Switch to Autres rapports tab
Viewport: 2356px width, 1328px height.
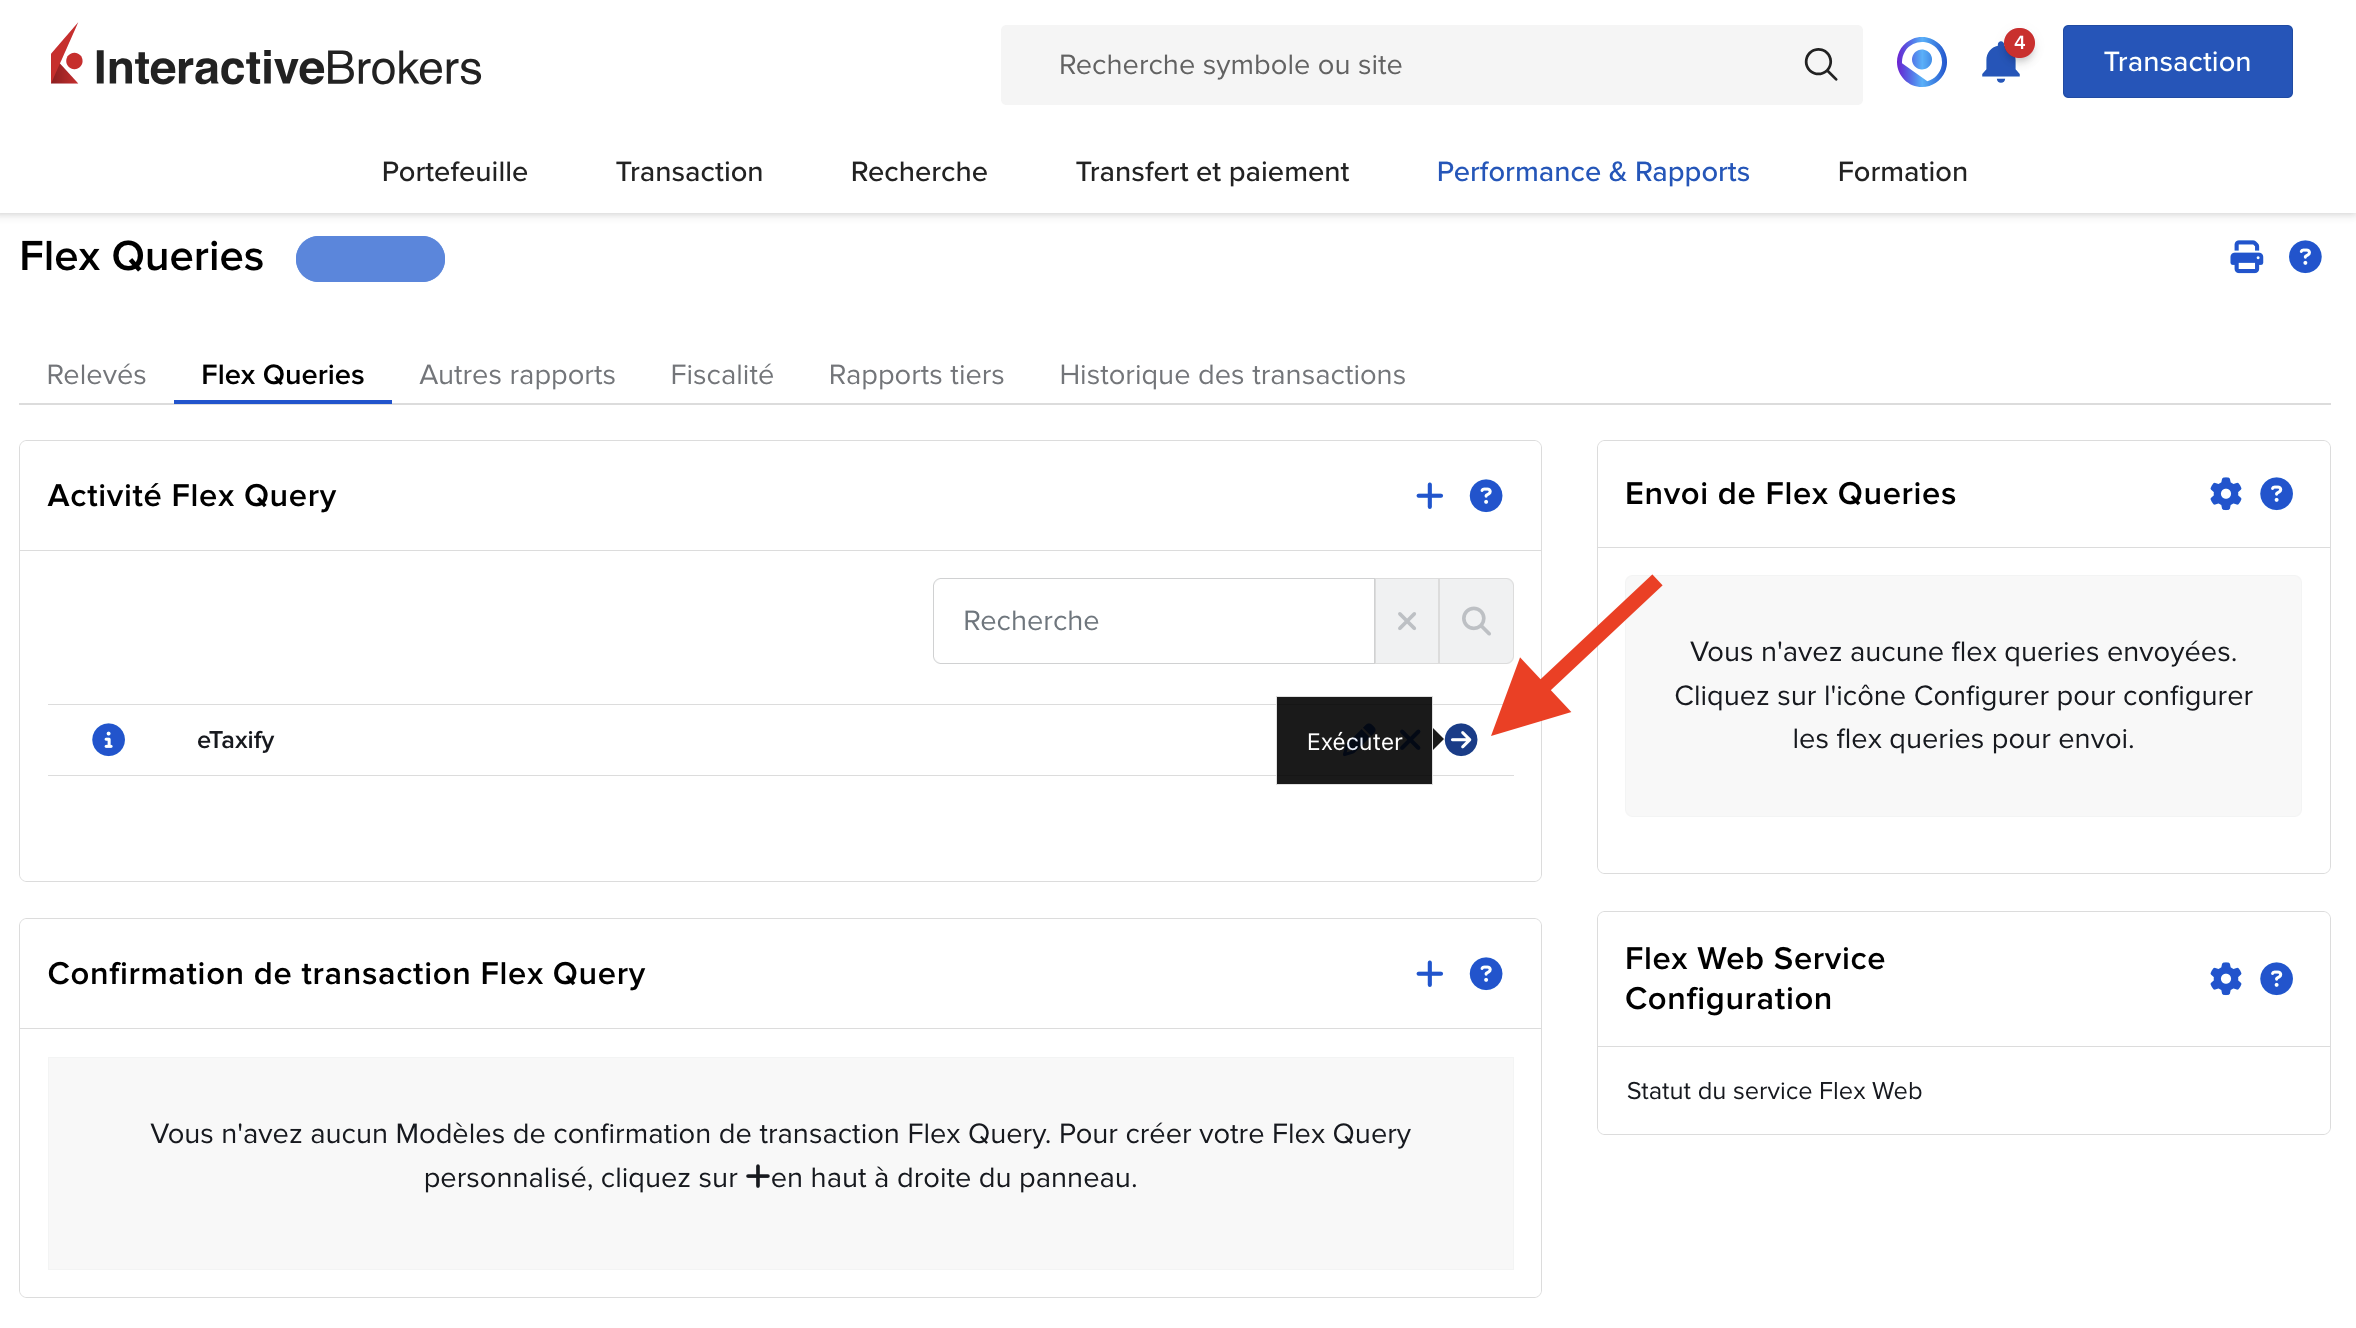click(x=517, y=375)
